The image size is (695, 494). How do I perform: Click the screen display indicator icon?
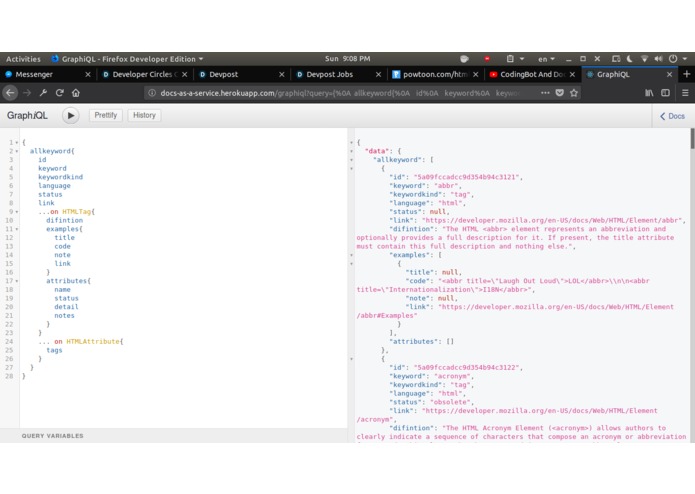tap(616, 59)
